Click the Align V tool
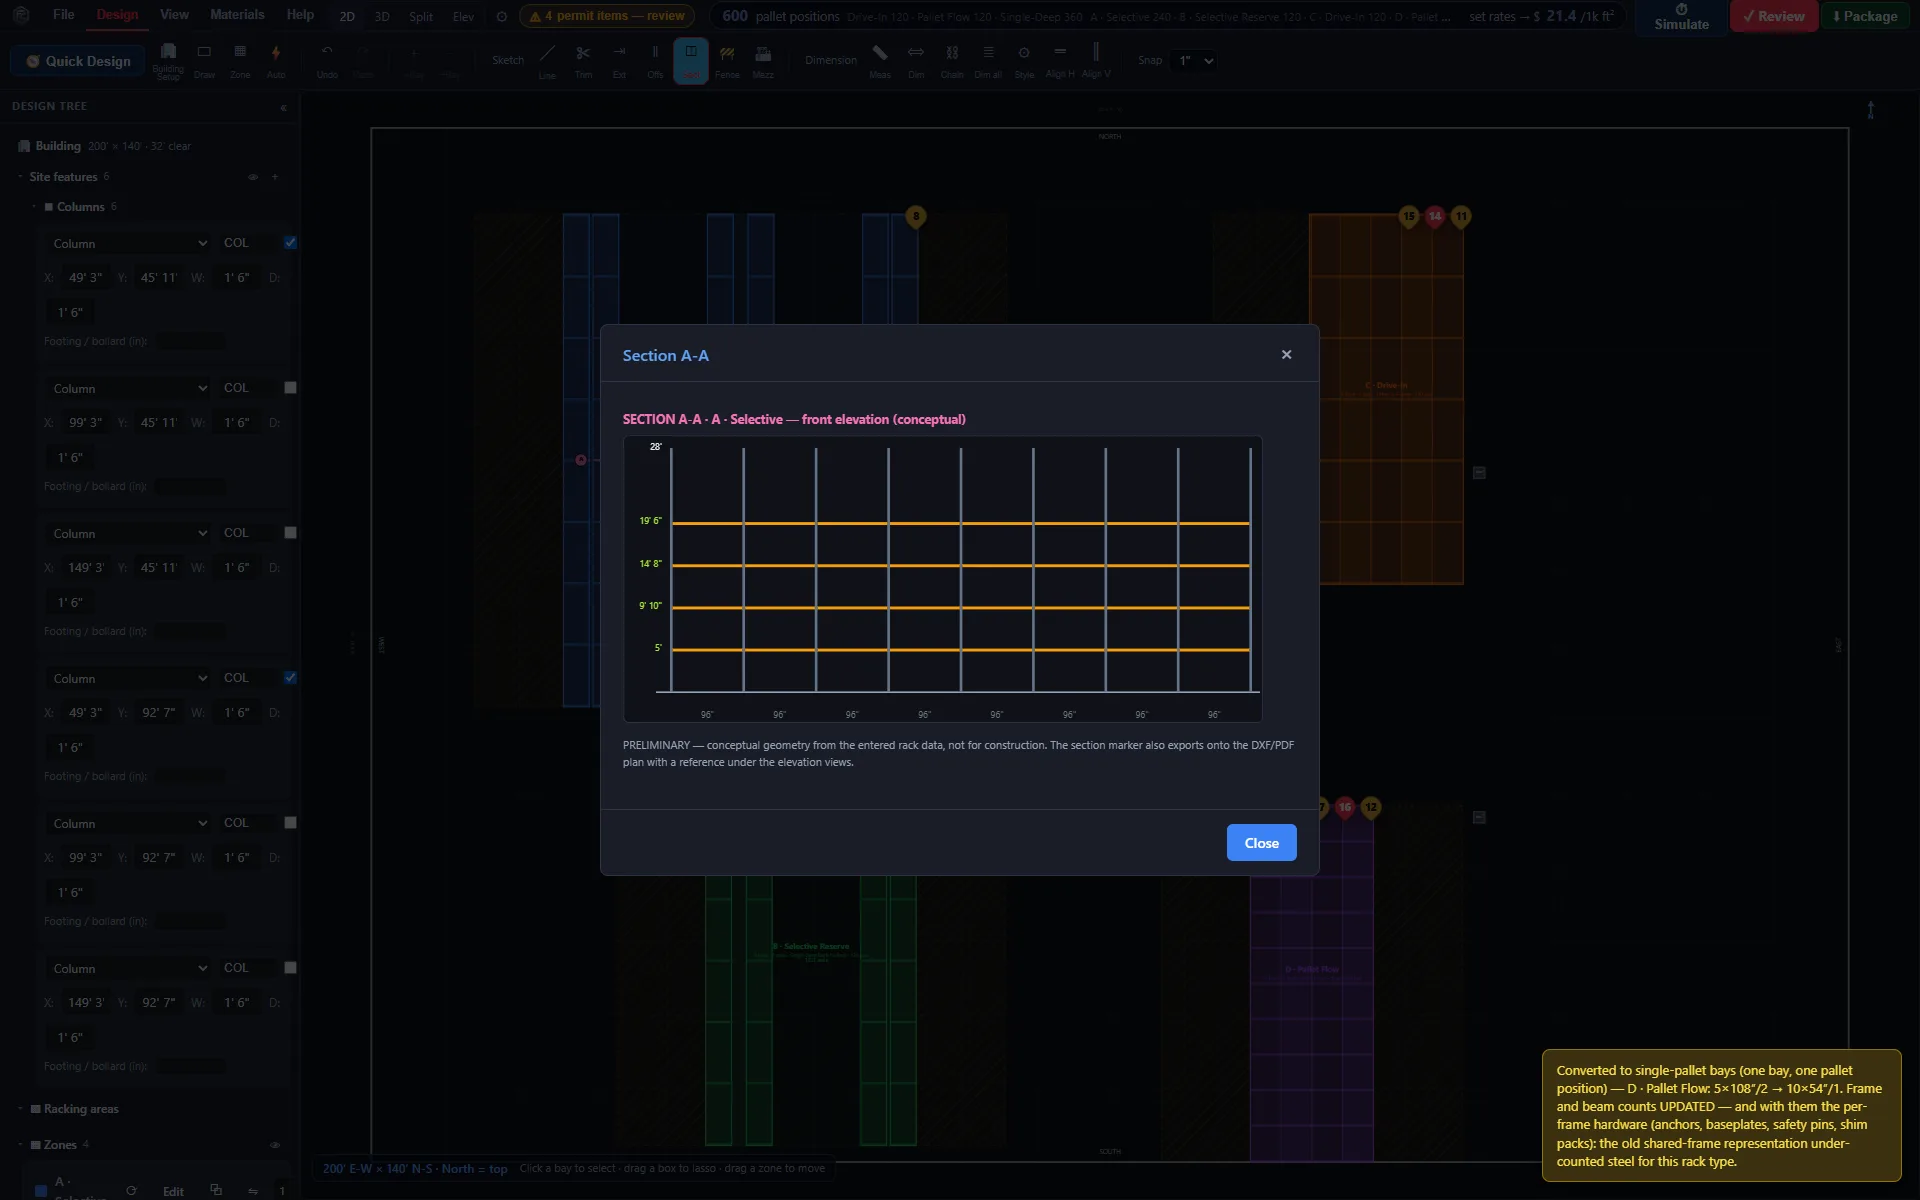The width and height of the screenshot is (1920, 1200). coord(1096,60)
